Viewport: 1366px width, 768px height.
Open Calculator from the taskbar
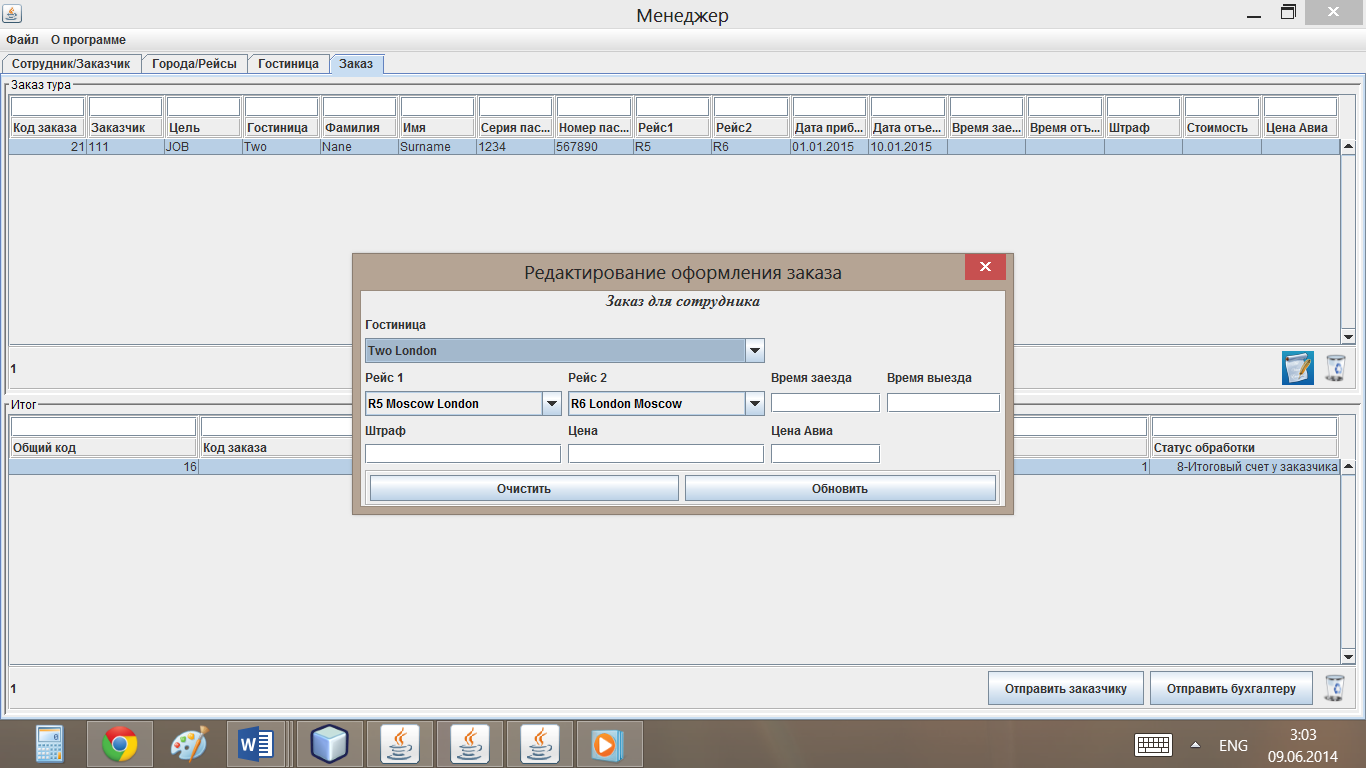[x=50, y=744]
